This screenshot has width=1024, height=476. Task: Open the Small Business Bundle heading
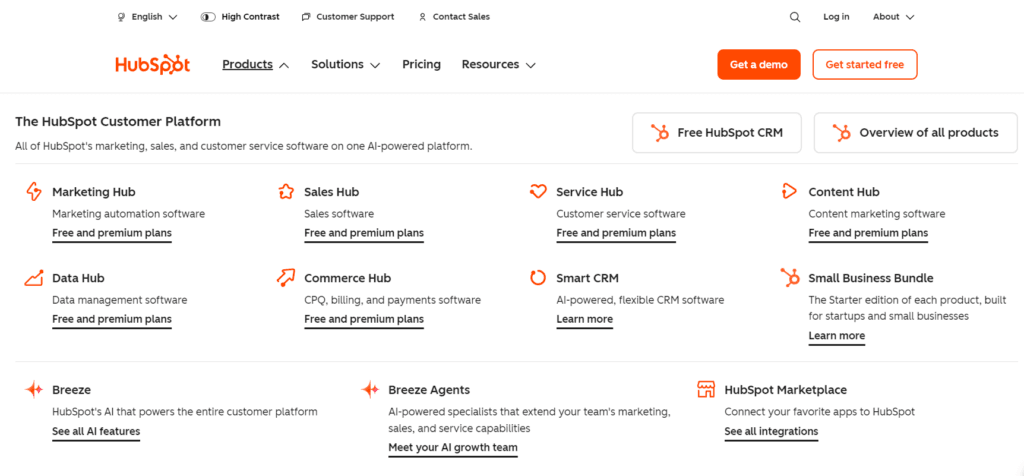[x=871, y=278]
